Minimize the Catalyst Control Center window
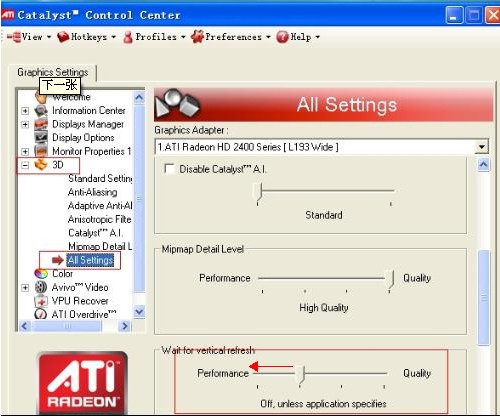The height and width of the screenshot is (418, 500). (x=454, y=15)
